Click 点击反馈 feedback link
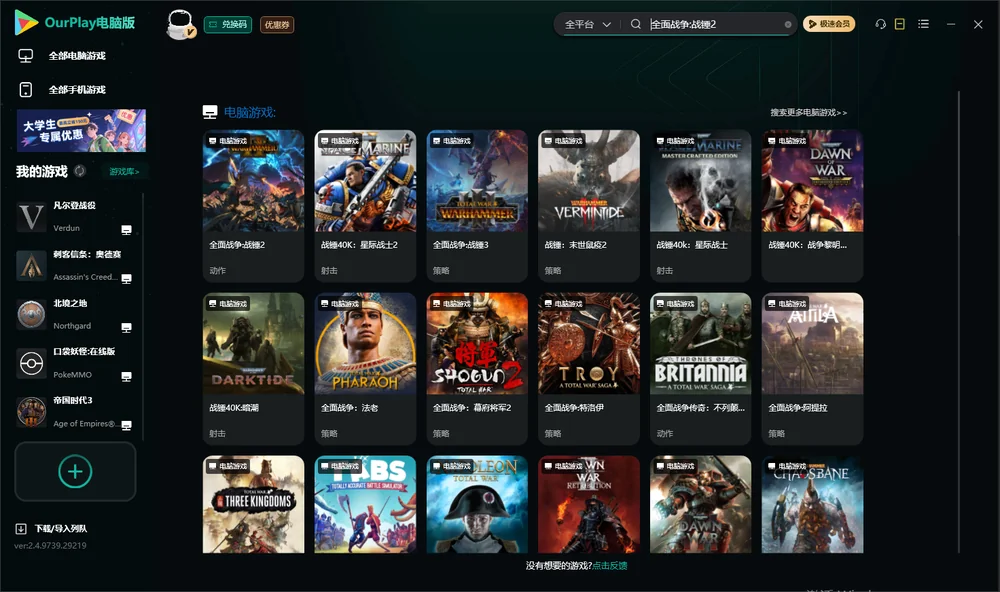The width and height of the screenshot is (1000, 592). coord(610,565)
